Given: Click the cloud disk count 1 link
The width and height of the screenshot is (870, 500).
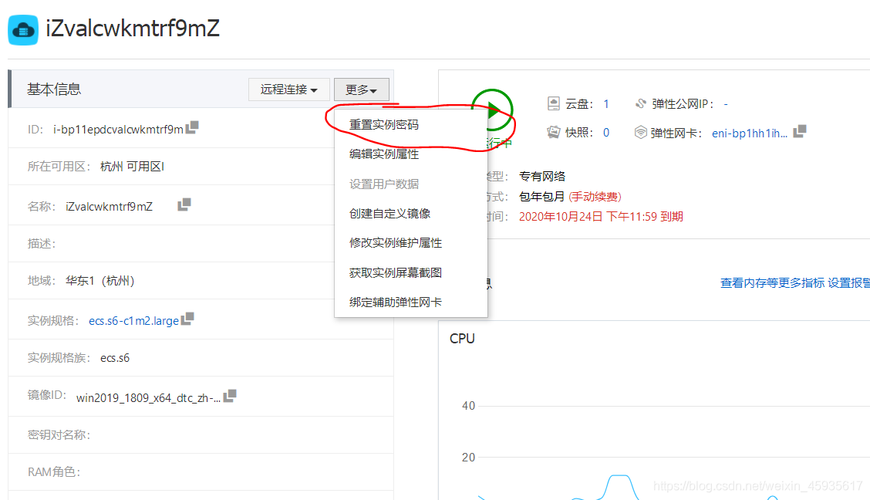Looking at the screenshot, I should [x=606, y=104].
